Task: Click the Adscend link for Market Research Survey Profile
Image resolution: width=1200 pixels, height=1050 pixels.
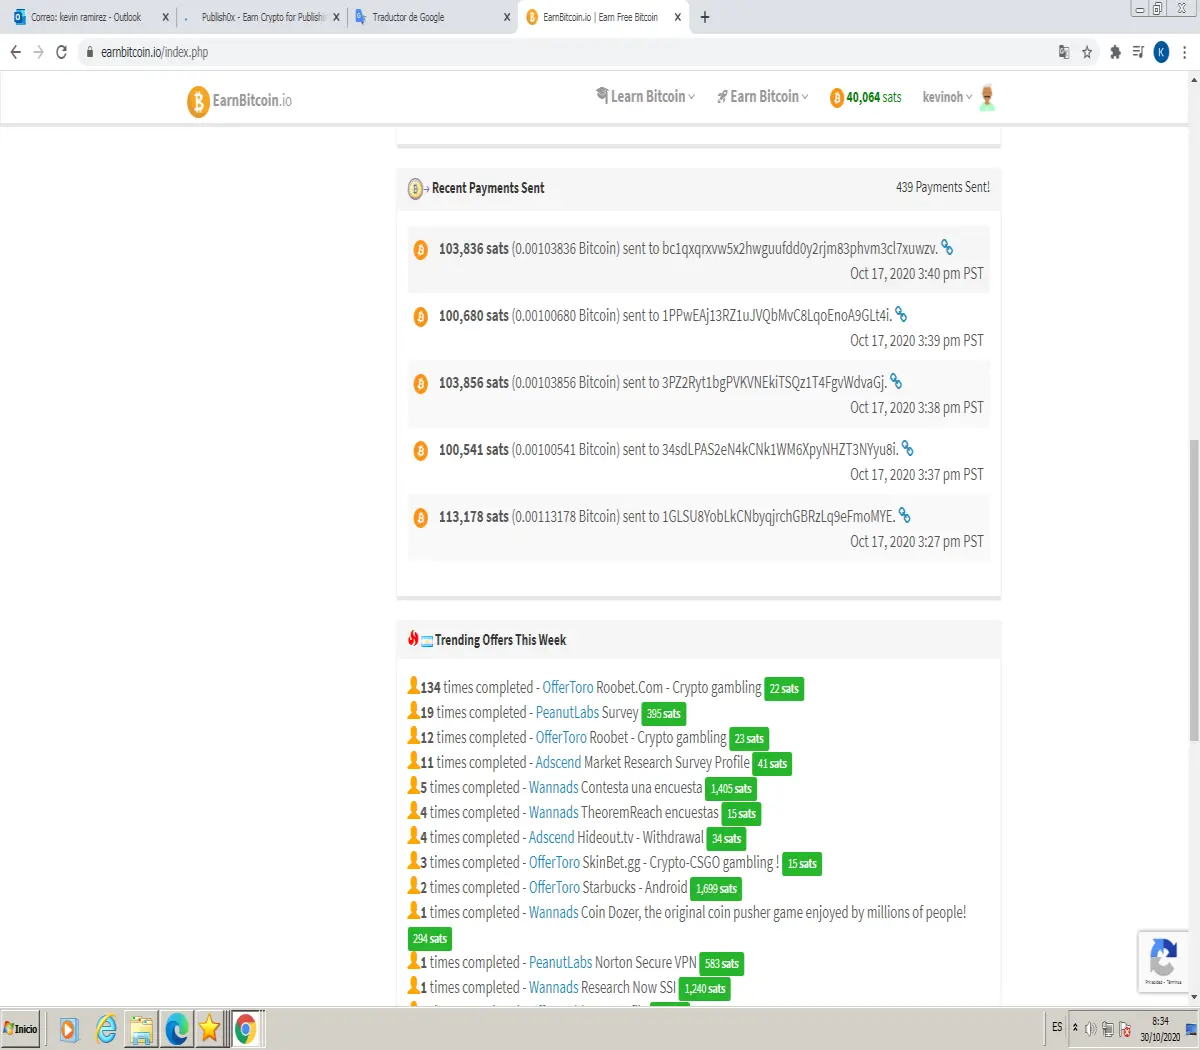Action: point(558,762)
